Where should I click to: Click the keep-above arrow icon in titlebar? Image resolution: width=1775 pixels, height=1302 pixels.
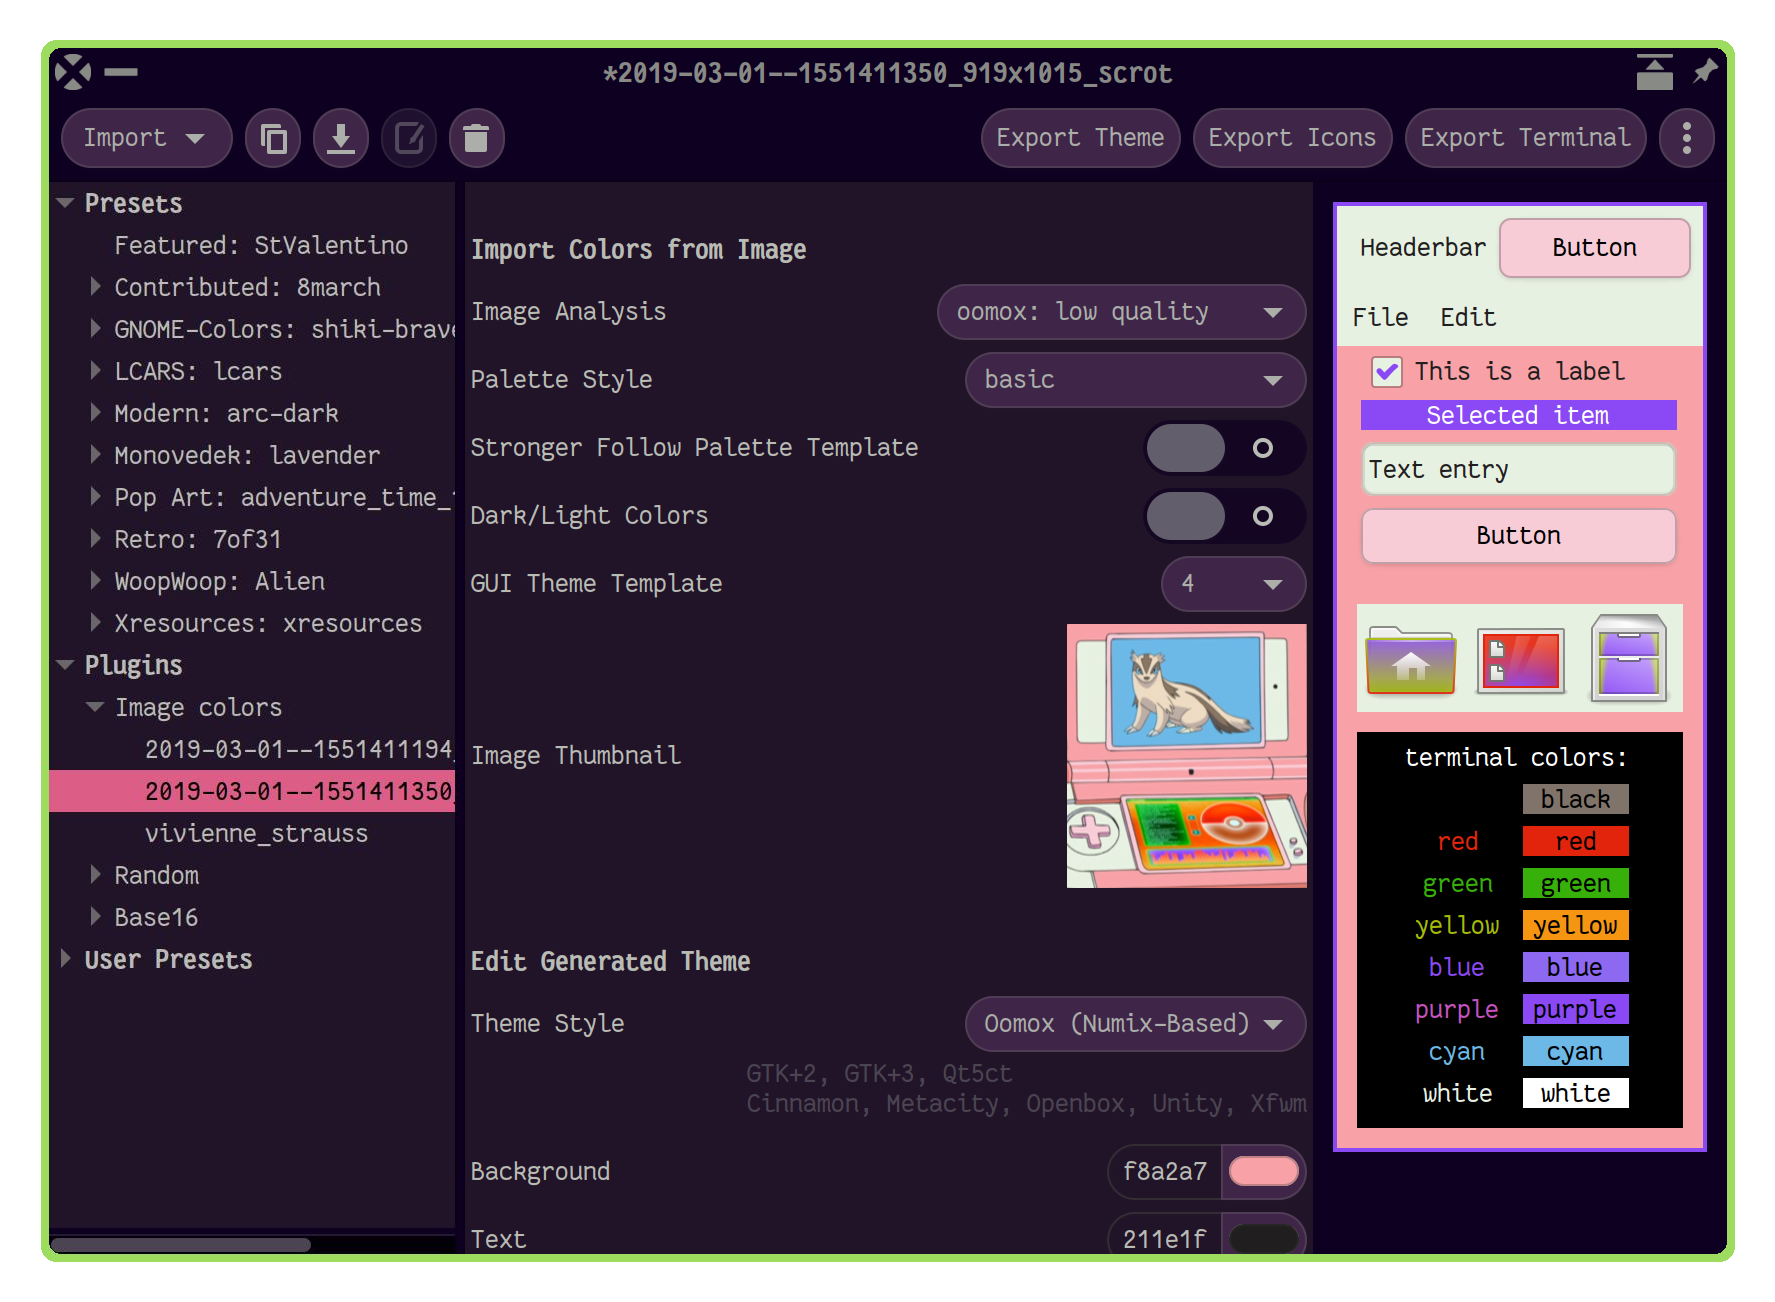click(x=1654, y=72)
